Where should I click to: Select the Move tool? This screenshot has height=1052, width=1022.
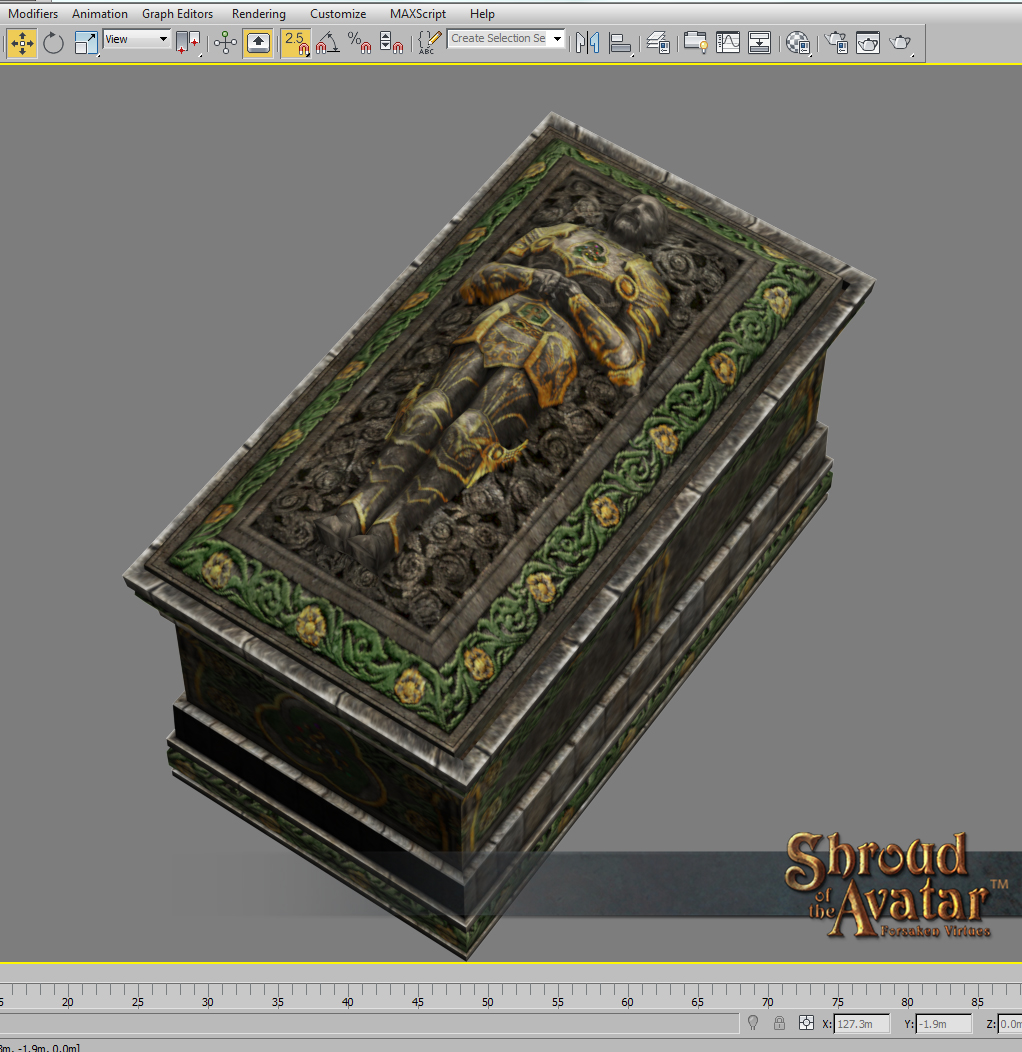tap(21, 42)
